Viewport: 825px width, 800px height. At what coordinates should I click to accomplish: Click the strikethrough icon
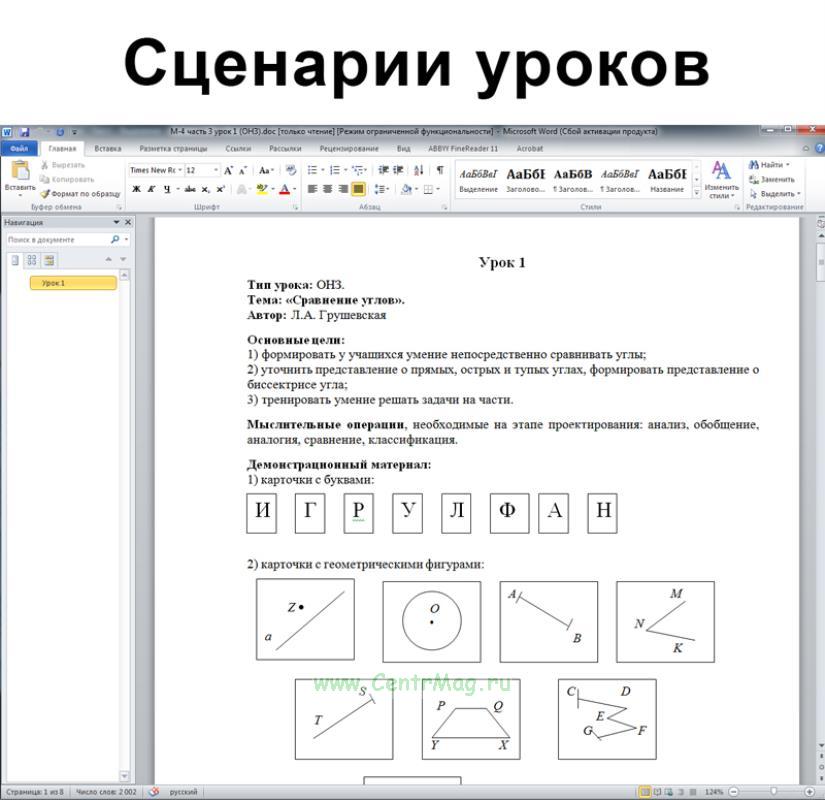(x=190, y=189)
